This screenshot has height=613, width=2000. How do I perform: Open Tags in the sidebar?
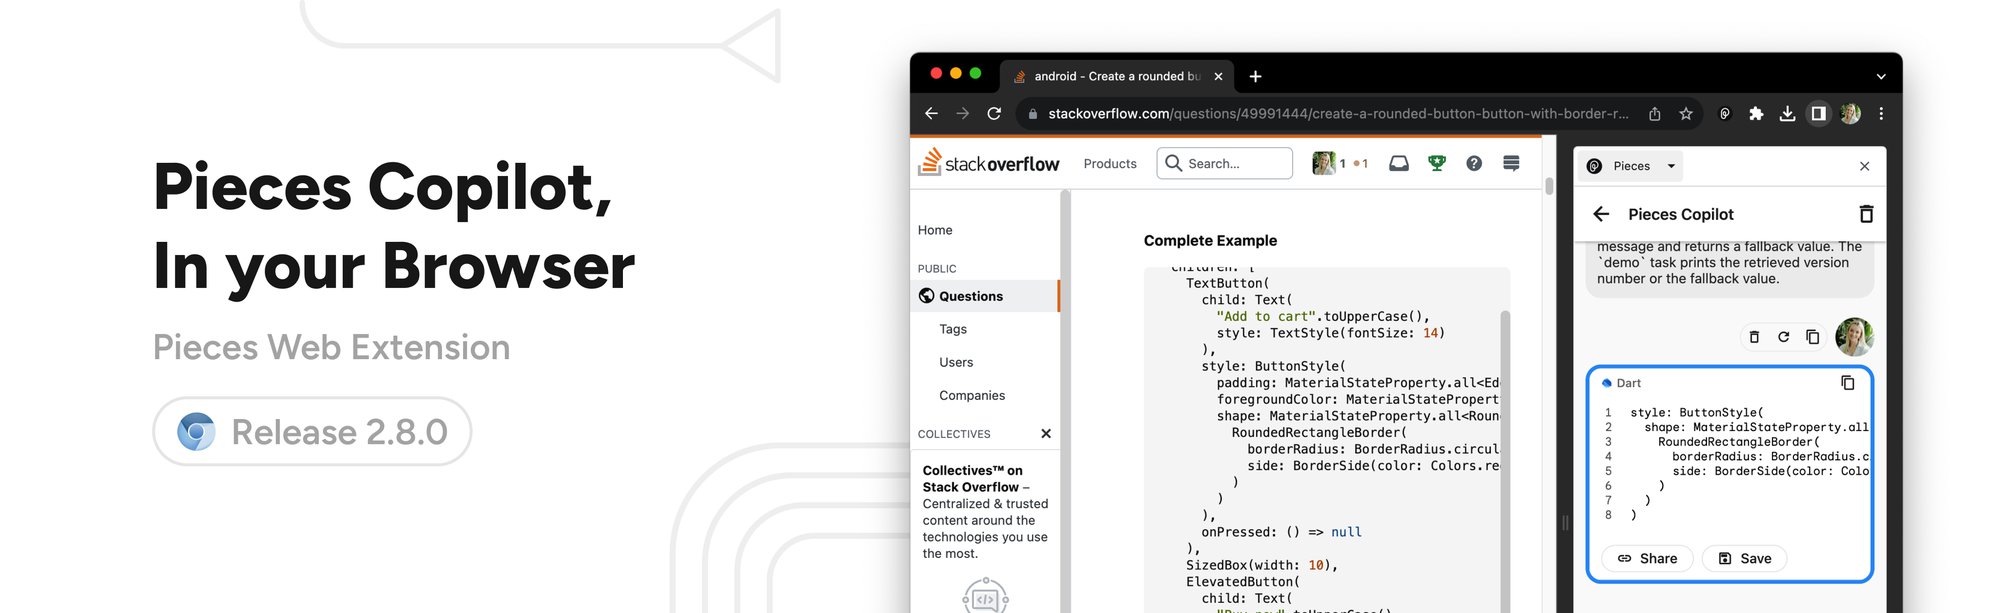[x=953, y=329]
